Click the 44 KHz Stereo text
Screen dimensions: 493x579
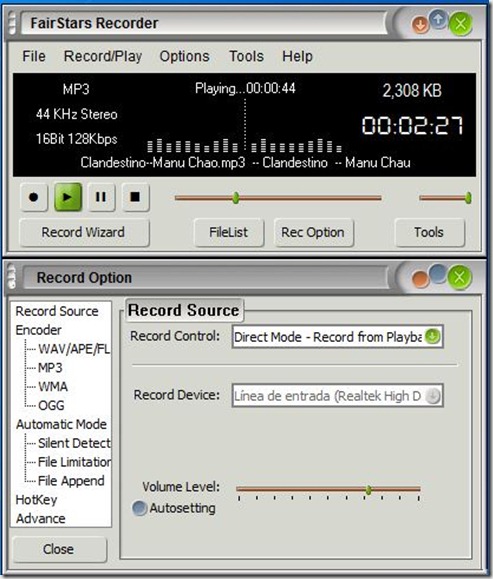click(x=77, y=114)
